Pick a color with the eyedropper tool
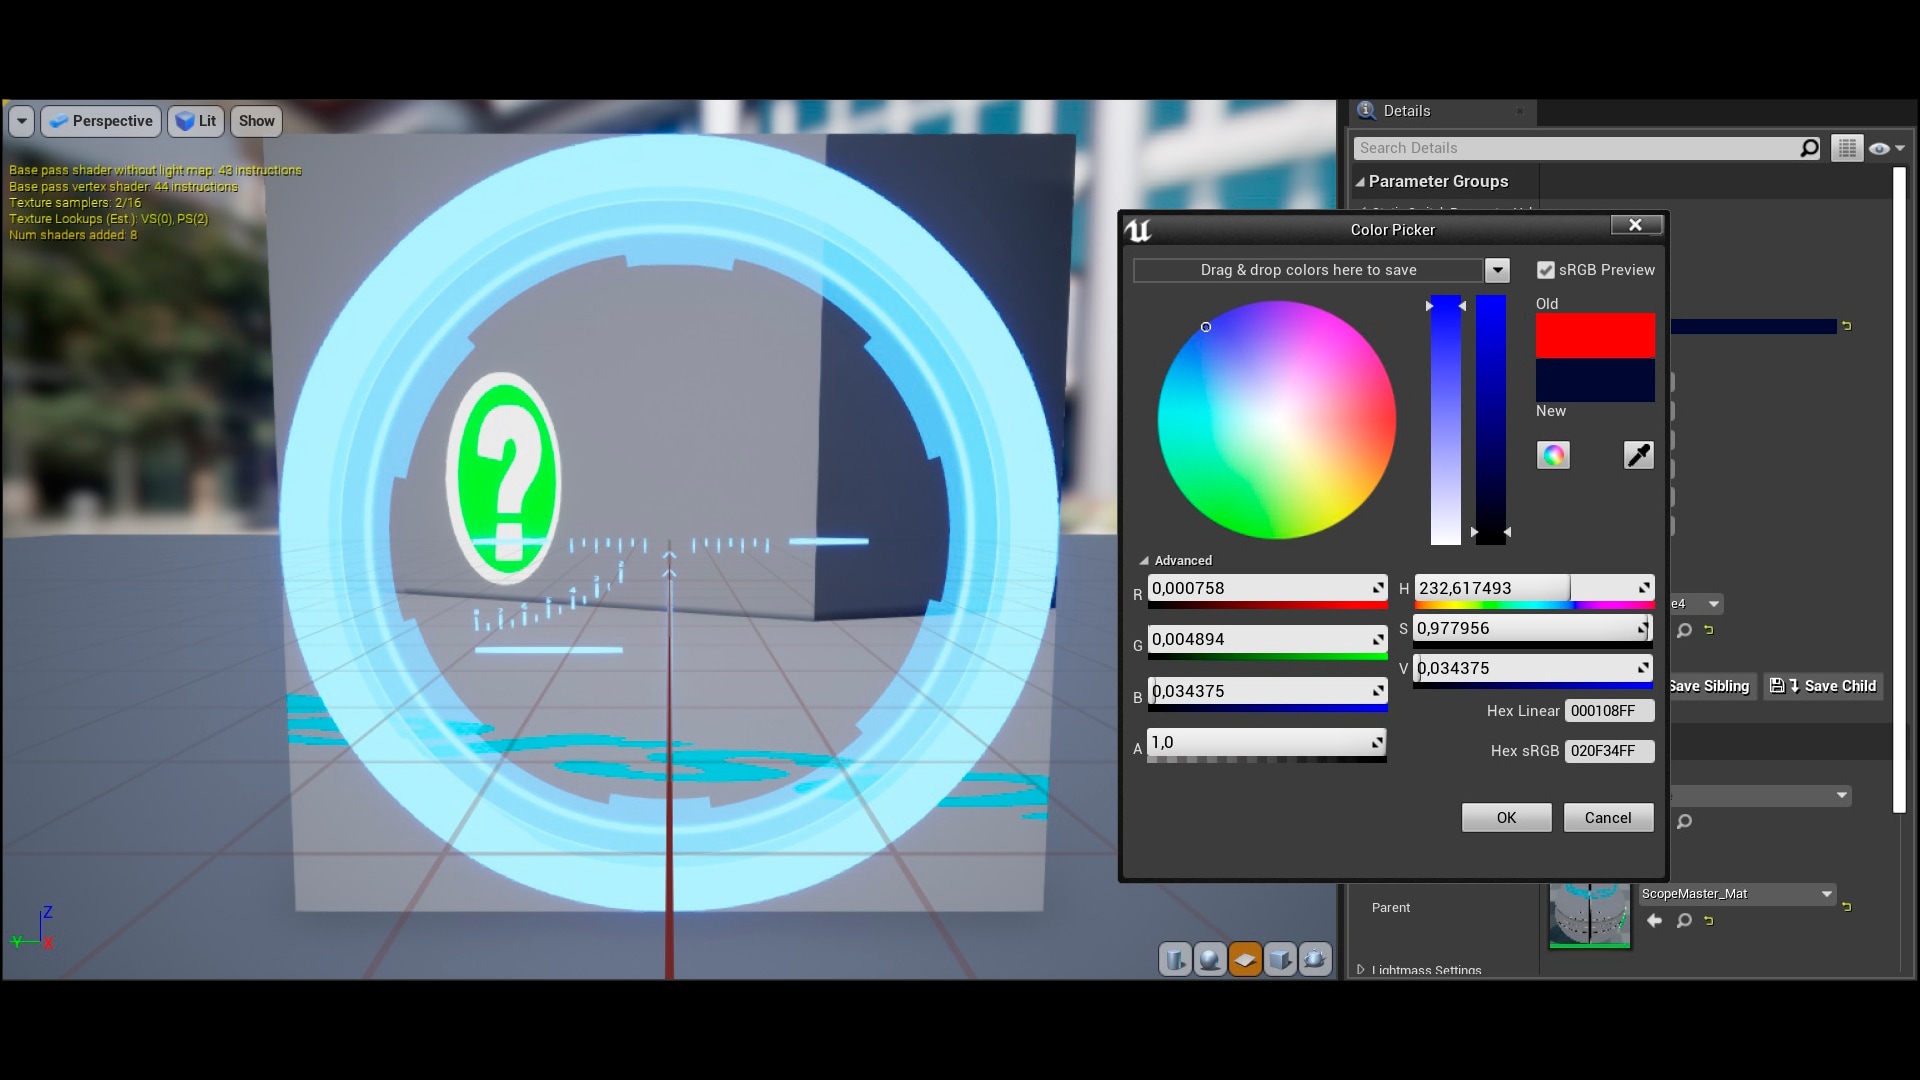 pos(1638,455)
